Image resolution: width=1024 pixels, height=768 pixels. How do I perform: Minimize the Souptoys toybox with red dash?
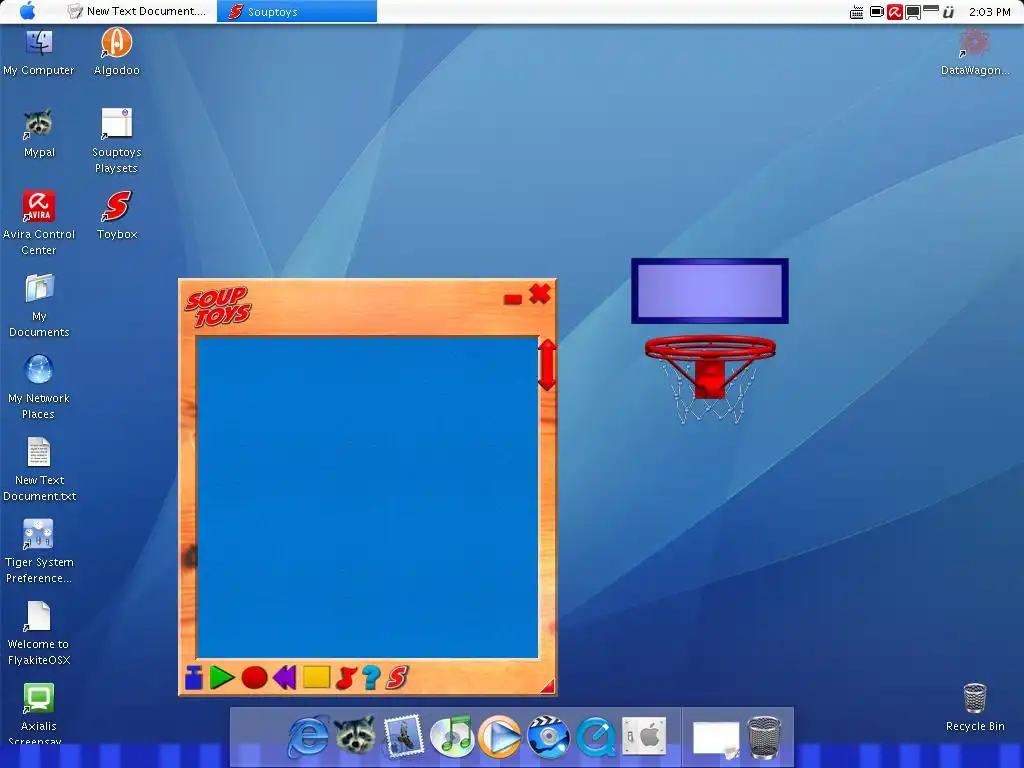tap(513, 299)
